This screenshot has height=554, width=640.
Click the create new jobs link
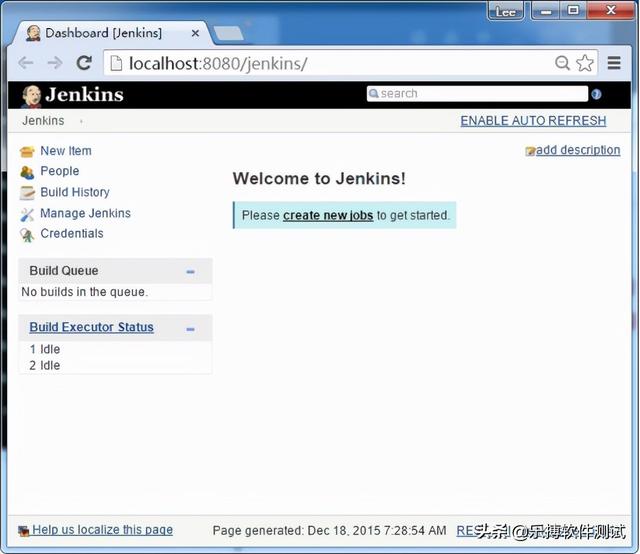tap(328, 215)
